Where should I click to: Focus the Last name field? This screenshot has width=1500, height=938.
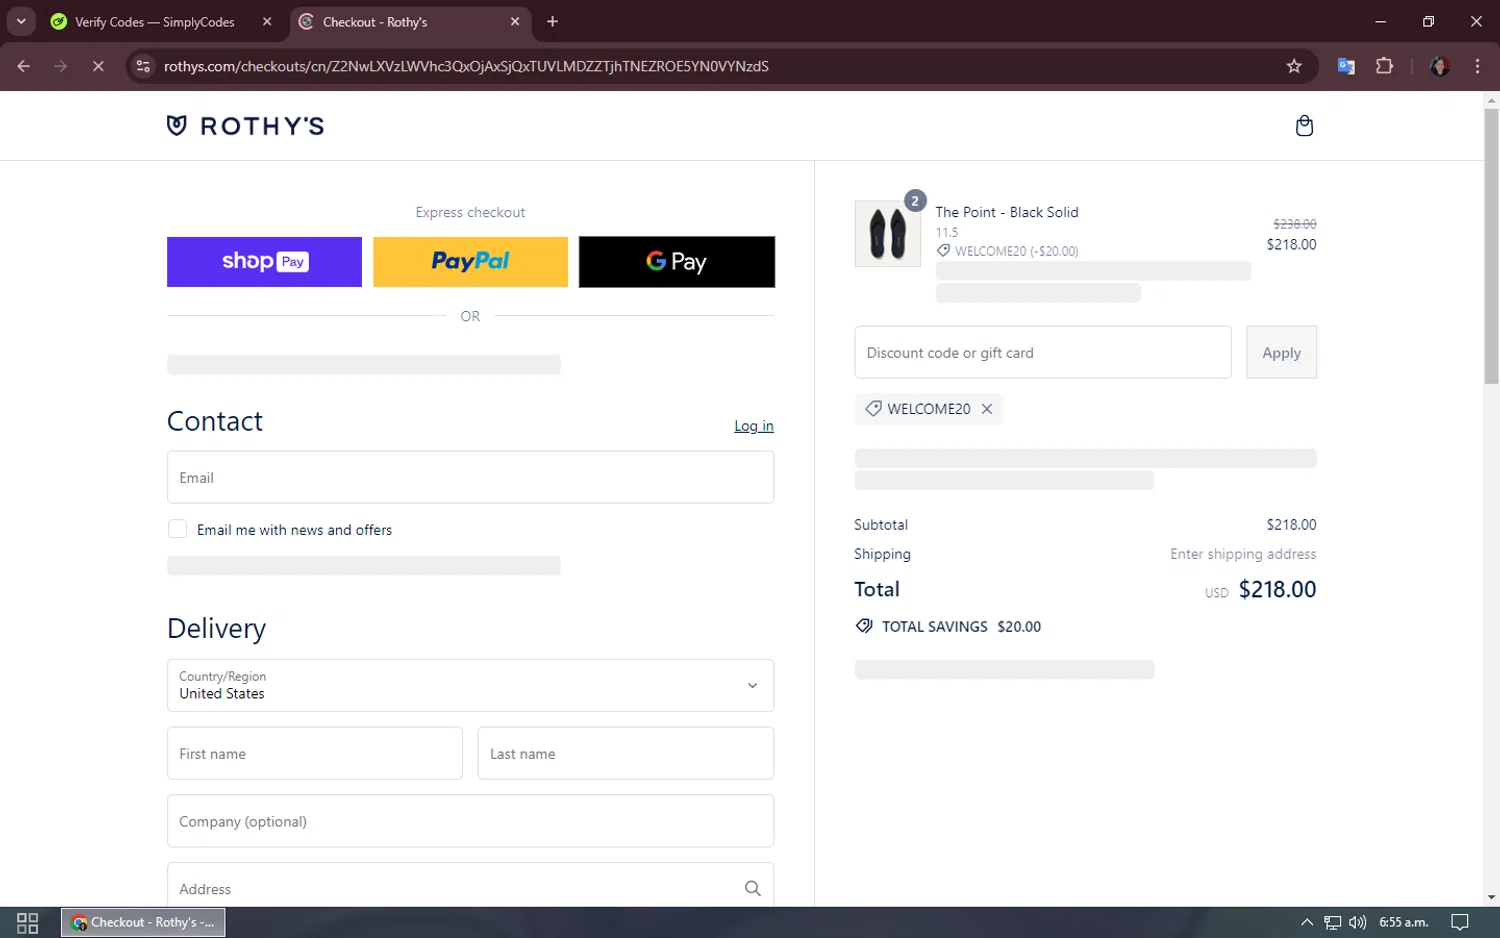click(x=626, y=753)
